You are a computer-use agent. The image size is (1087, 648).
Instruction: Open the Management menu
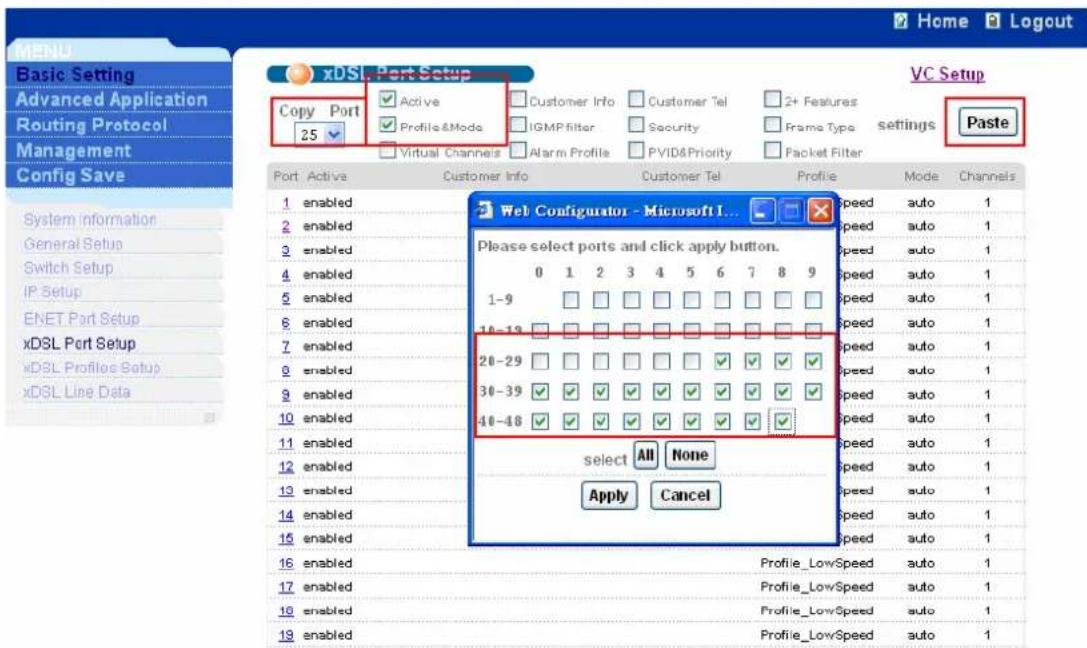tap(73, 150)
